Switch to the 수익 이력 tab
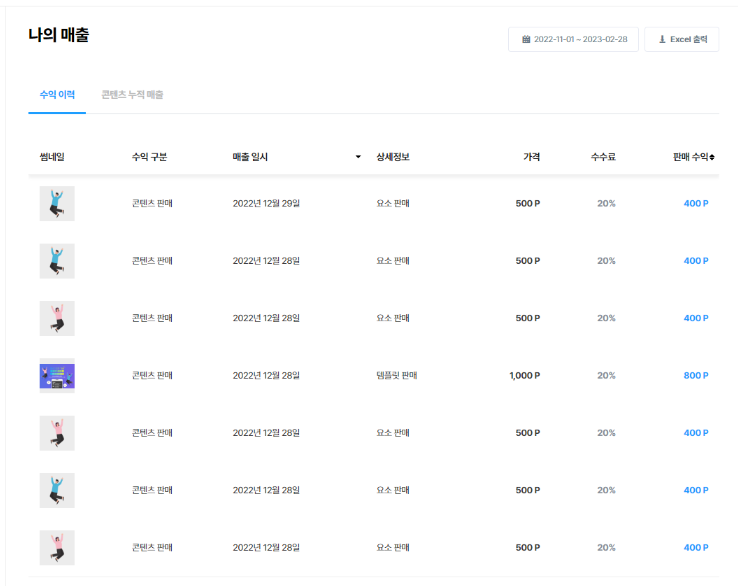The height and width of the screenshot is (586, 738). point(57,95)
